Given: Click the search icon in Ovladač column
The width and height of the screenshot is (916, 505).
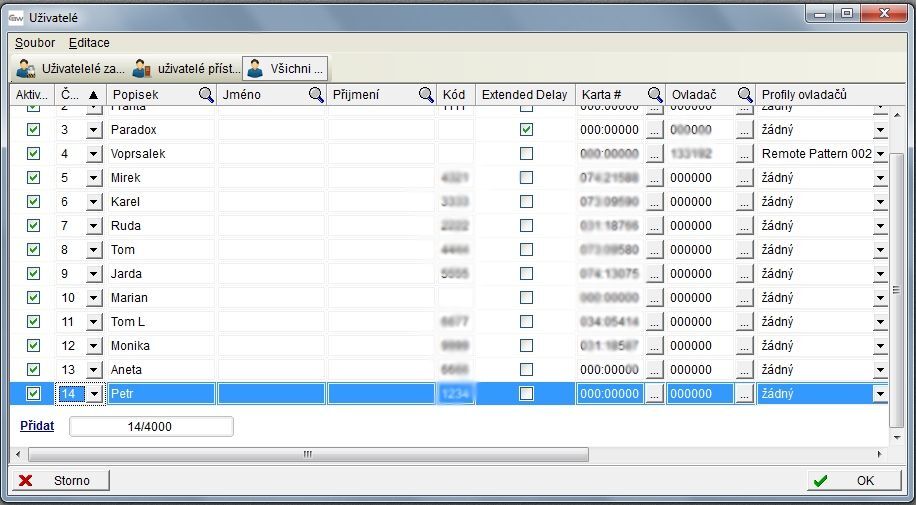Looking at the screenshot, I should tap(745, 95).
